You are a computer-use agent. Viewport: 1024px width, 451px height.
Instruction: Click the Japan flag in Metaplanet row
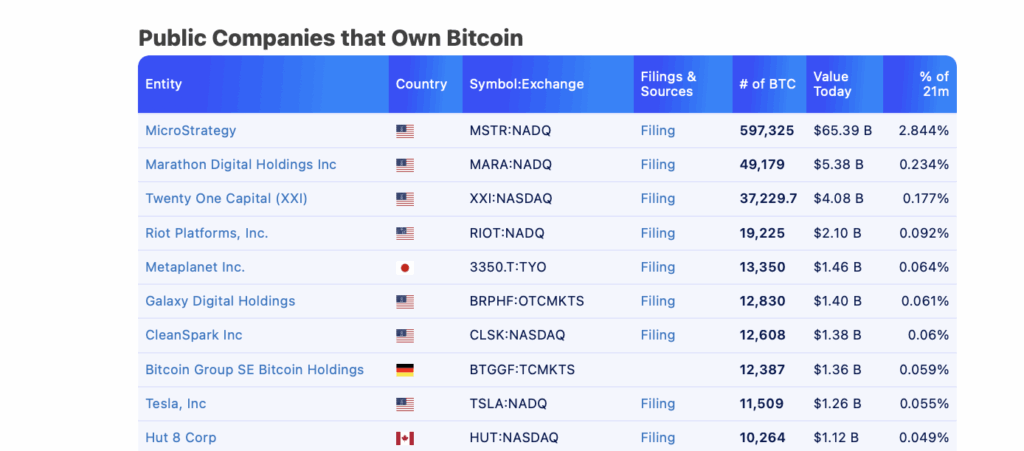click(405, 268)
